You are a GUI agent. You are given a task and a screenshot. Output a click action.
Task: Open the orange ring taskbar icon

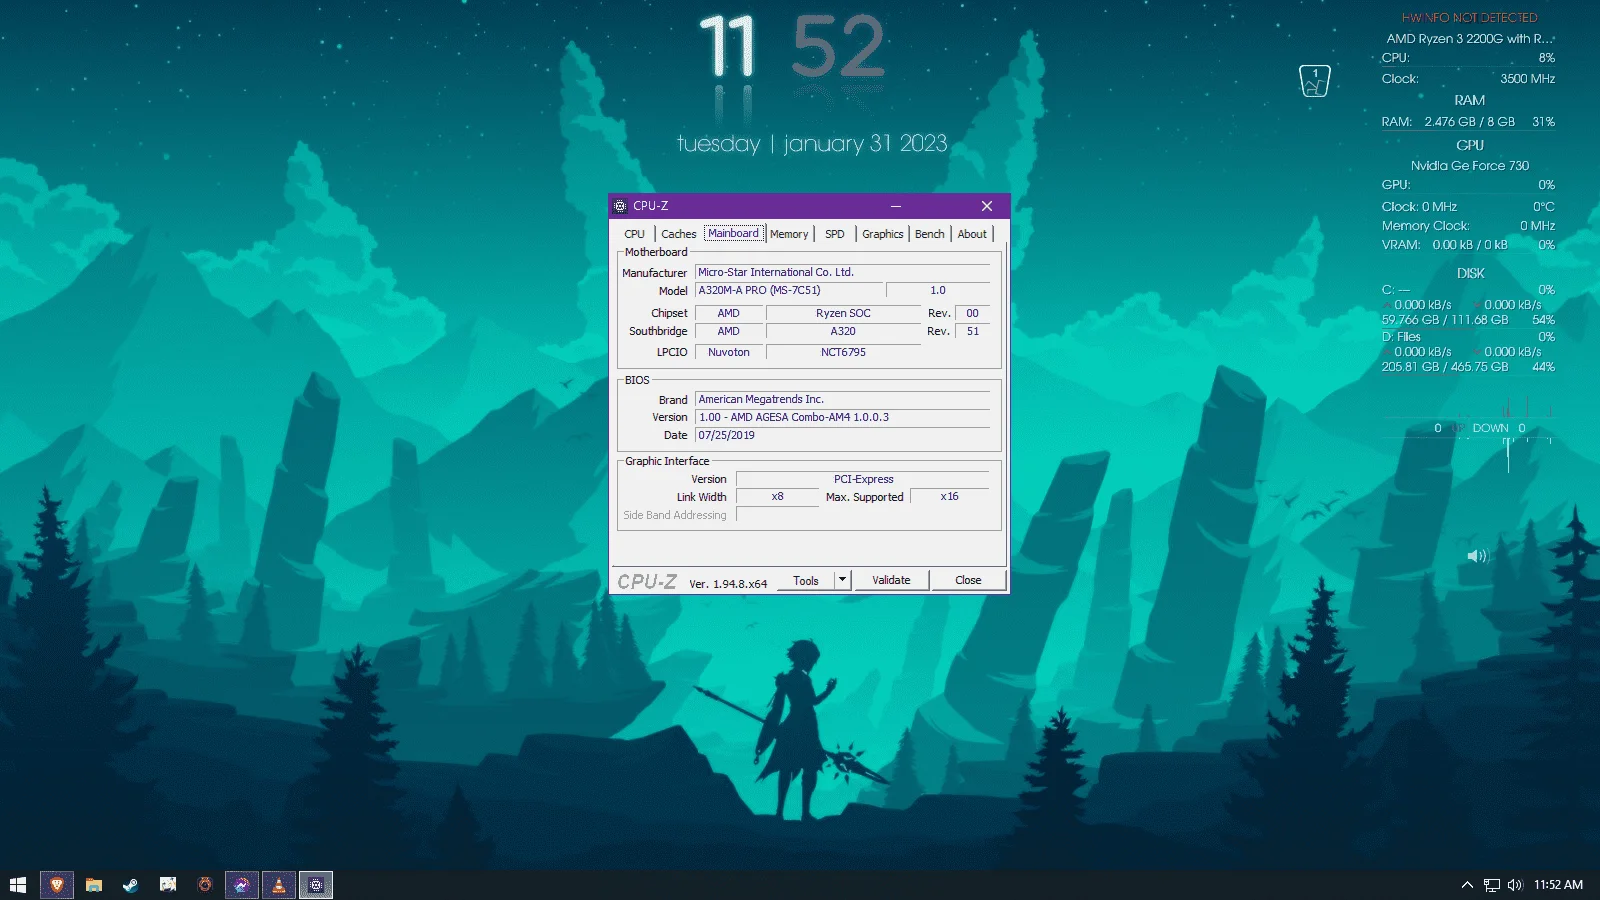(205, 885)
